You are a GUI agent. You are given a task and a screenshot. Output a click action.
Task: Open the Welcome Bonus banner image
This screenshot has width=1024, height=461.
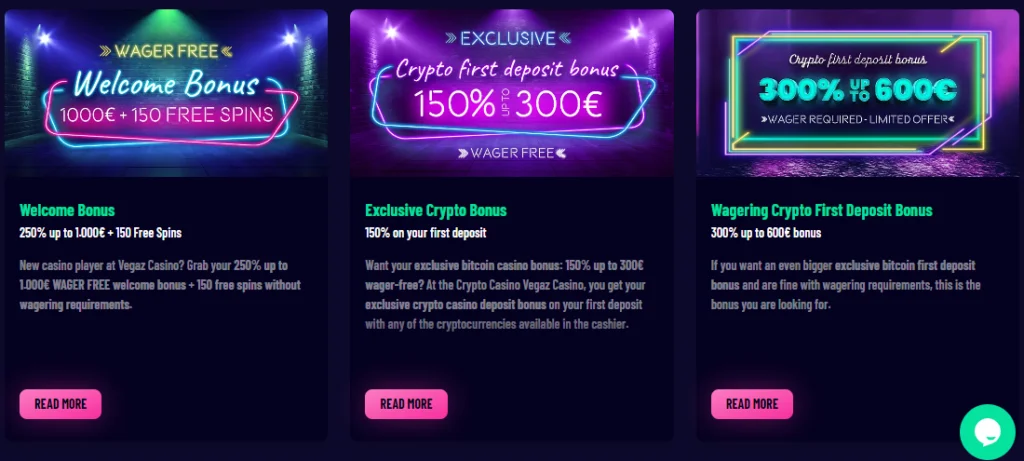[166, 93]
